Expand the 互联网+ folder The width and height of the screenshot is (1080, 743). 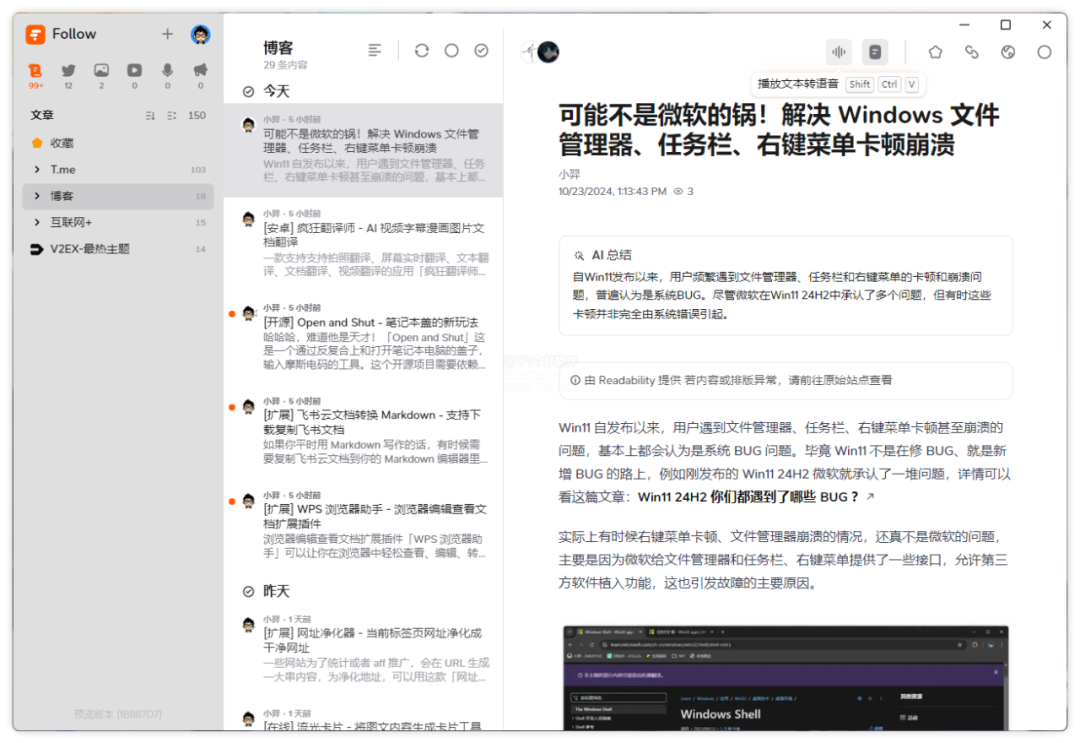(37, 222)
